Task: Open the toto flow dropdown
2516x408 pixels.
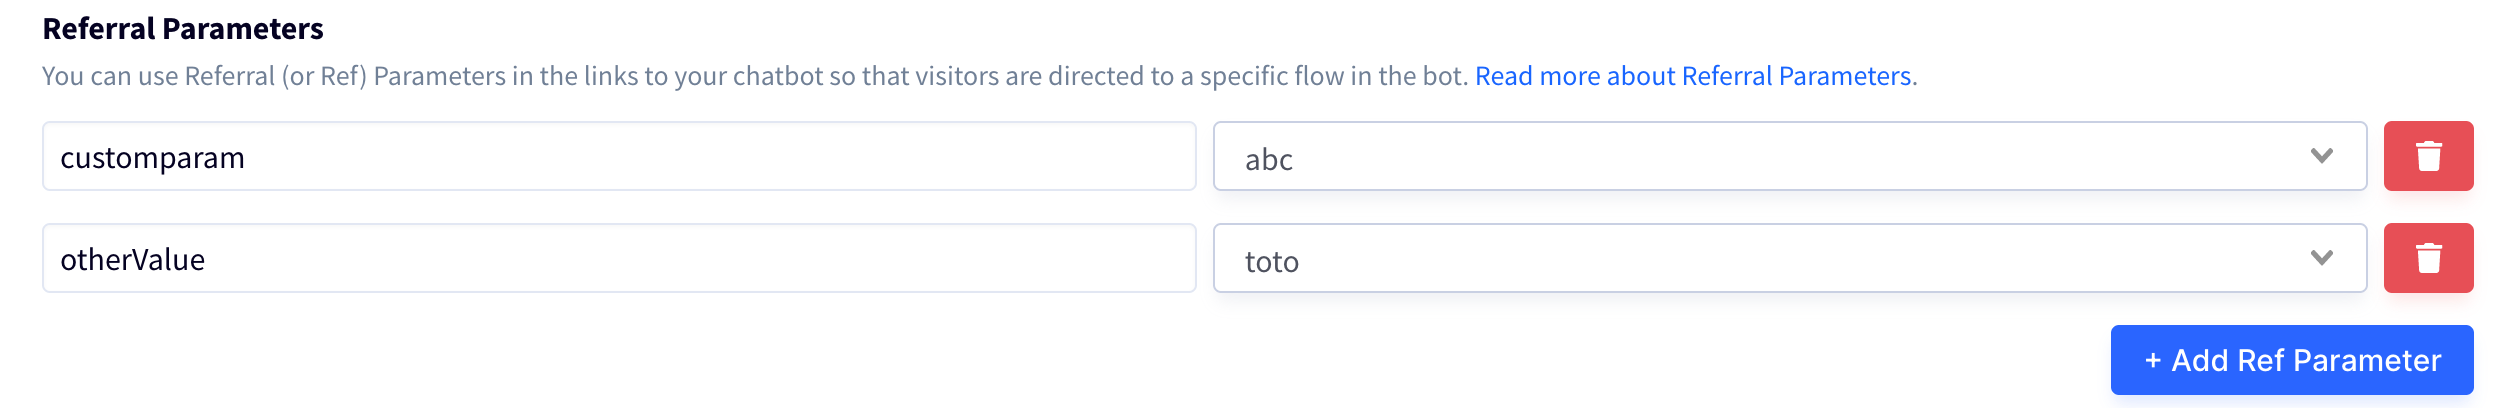Action: point(1790,258)
